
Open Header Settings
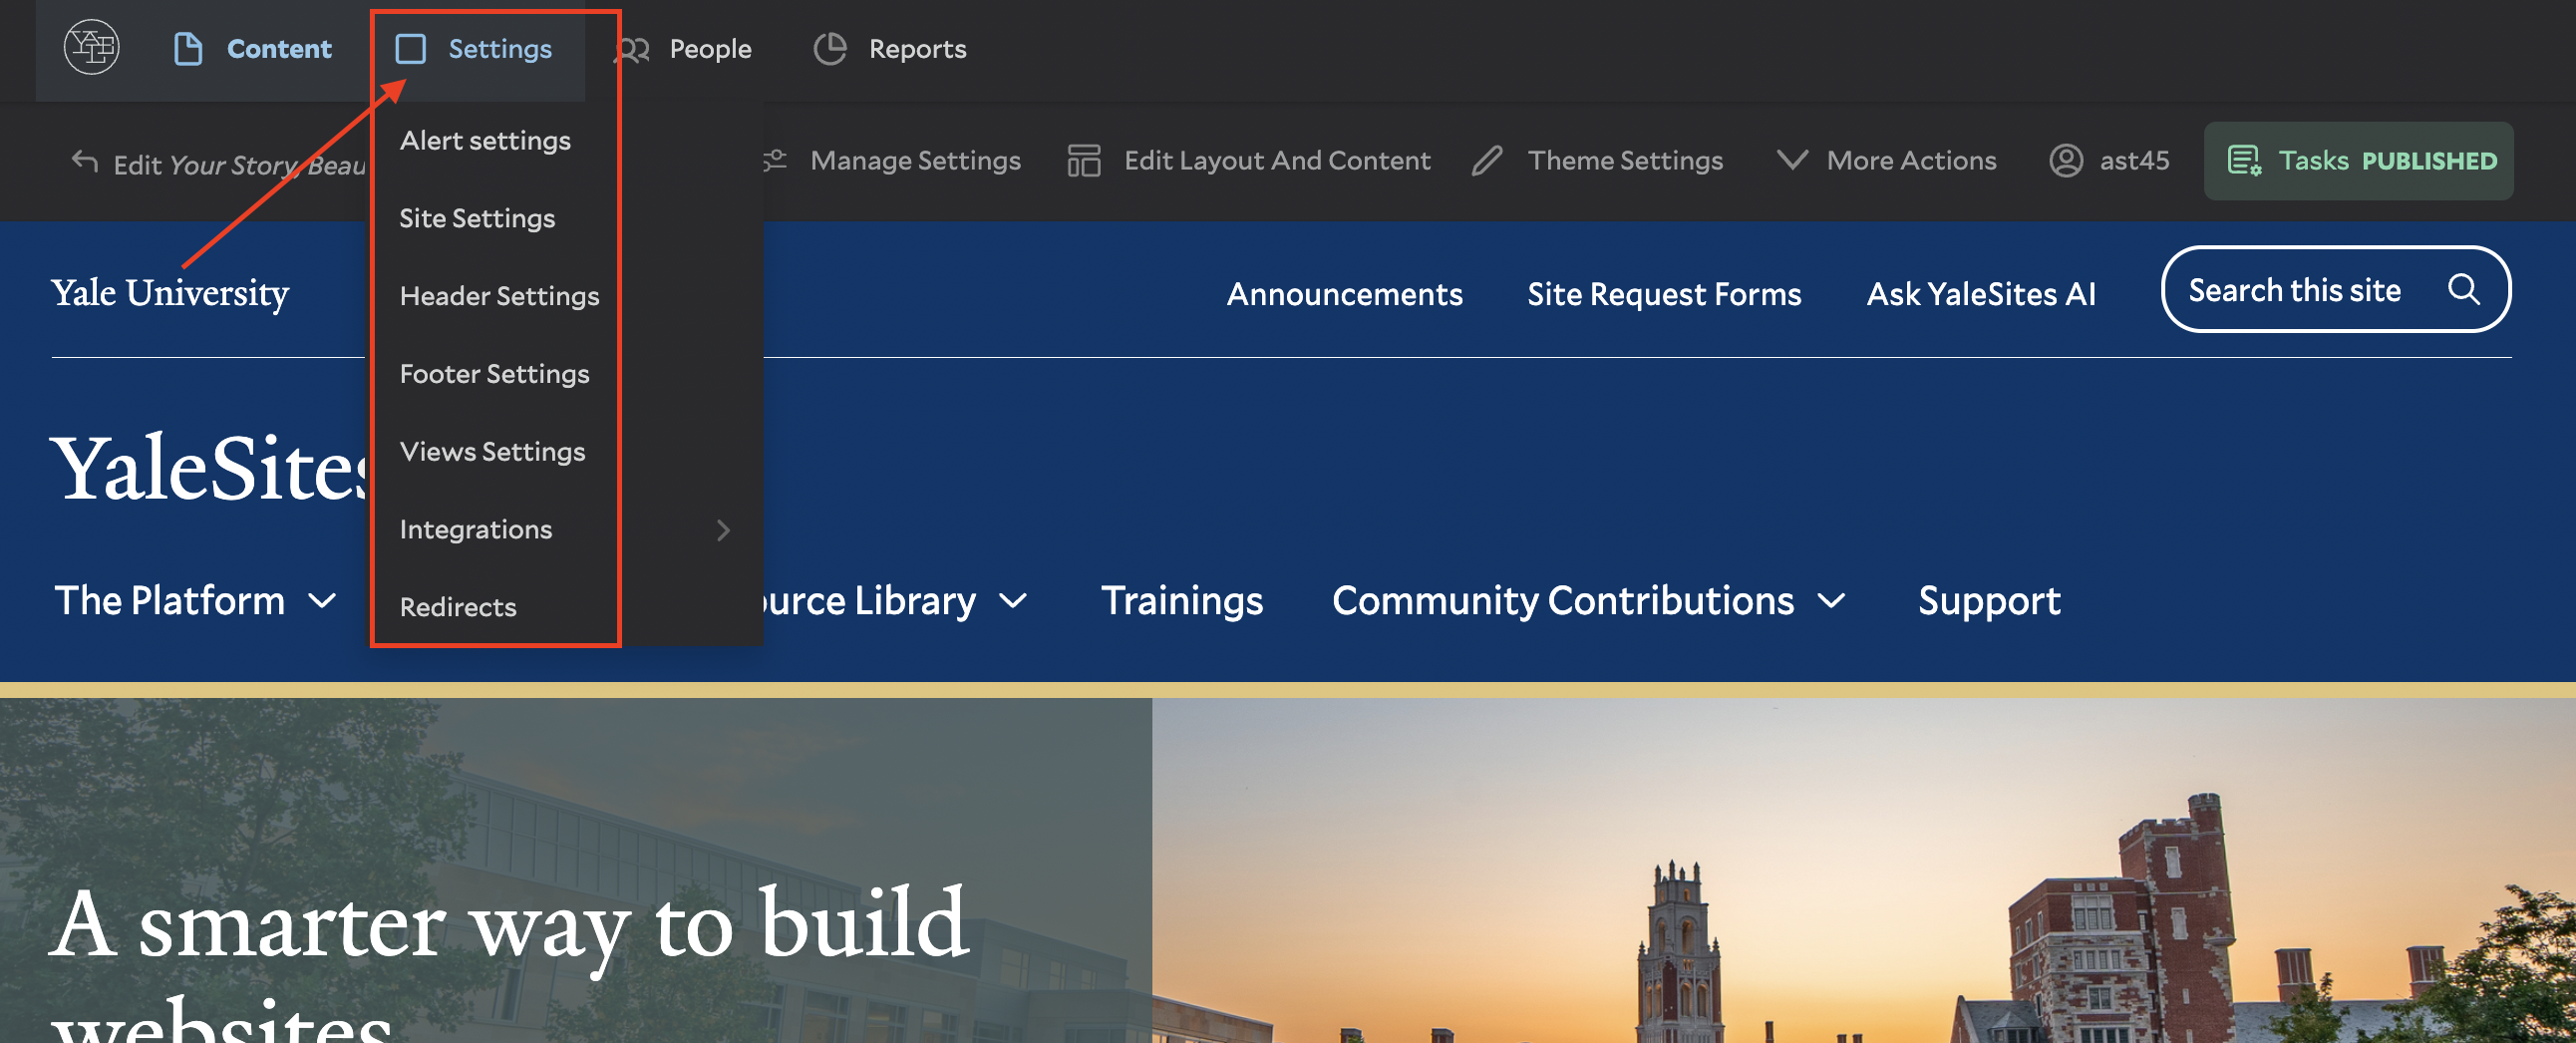pyautogui.click(x=499, y=296)
